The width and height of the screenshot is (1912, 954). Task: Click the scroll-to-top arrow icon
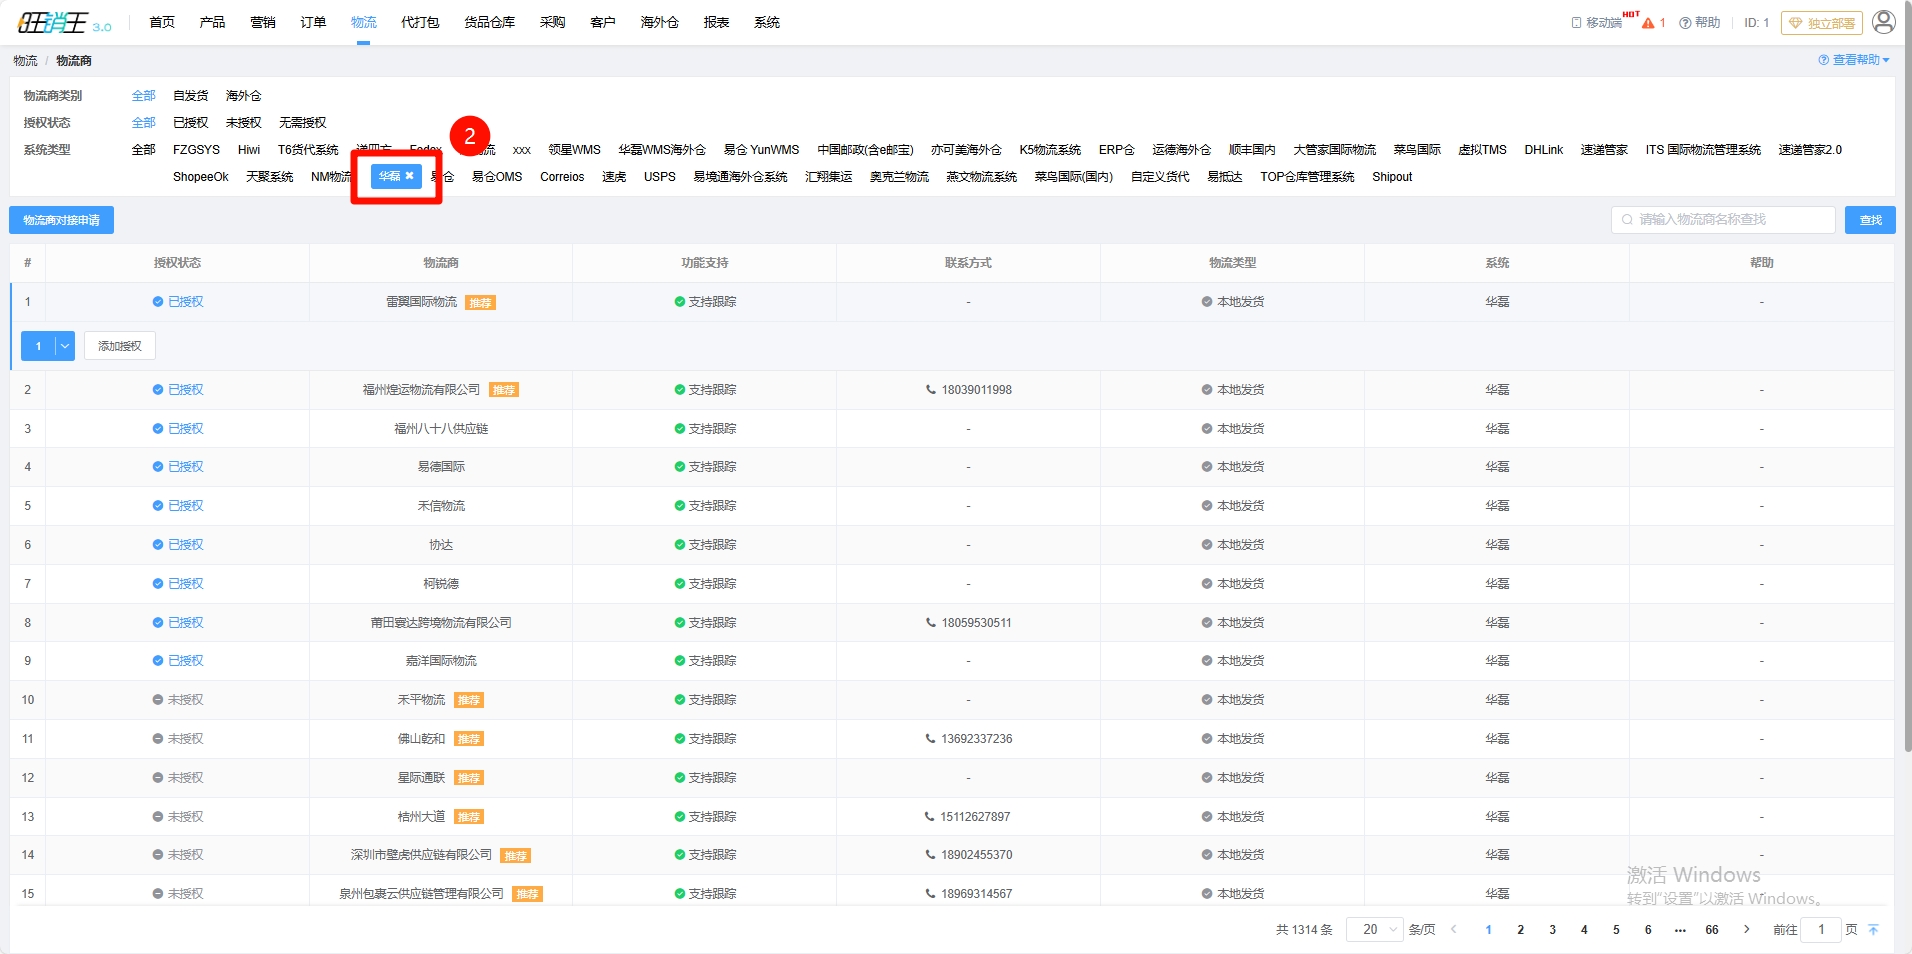pos(1873,930)
